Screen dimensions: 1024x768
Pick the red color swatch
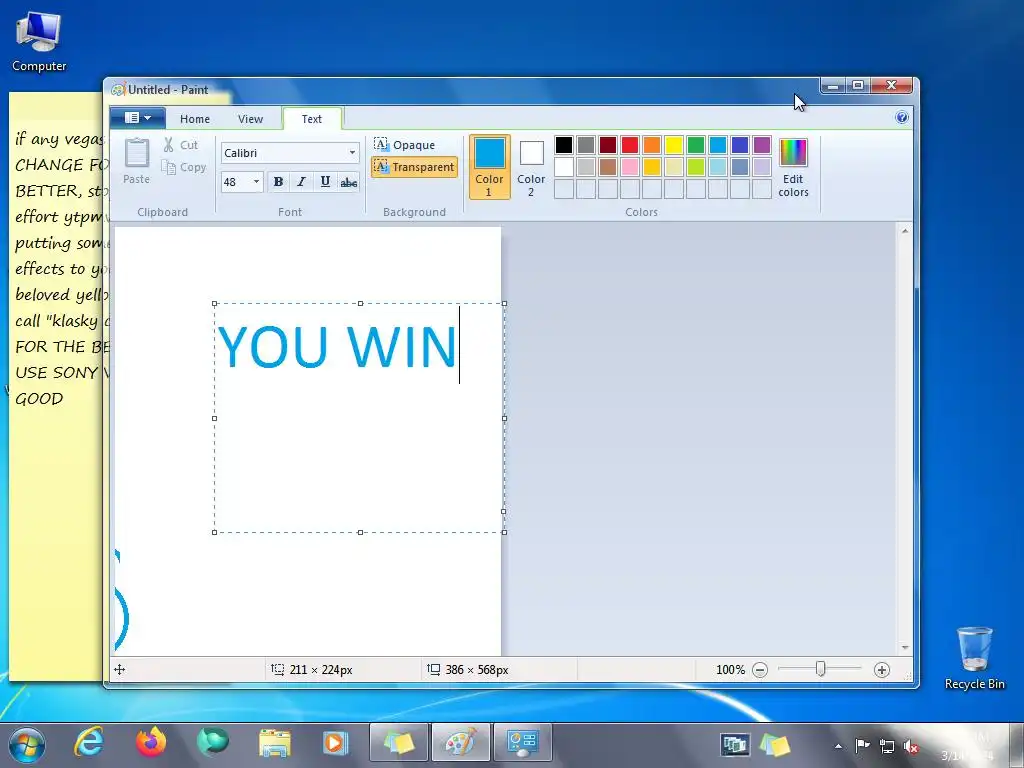[x=630, y=144]
